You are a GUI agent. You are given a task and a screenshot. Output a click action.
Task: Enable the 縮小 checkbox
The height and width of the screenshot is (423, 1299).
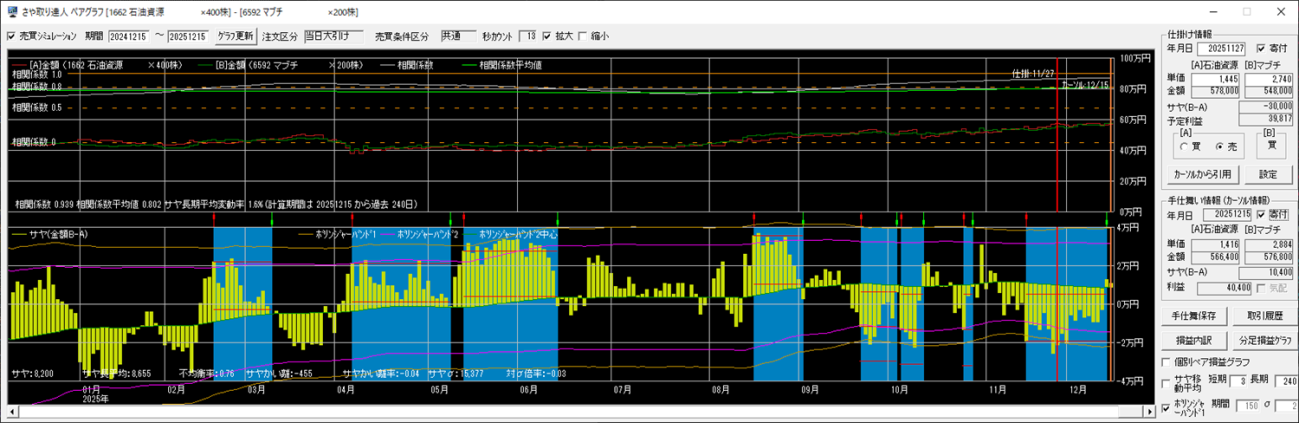(x=583, y=36)
